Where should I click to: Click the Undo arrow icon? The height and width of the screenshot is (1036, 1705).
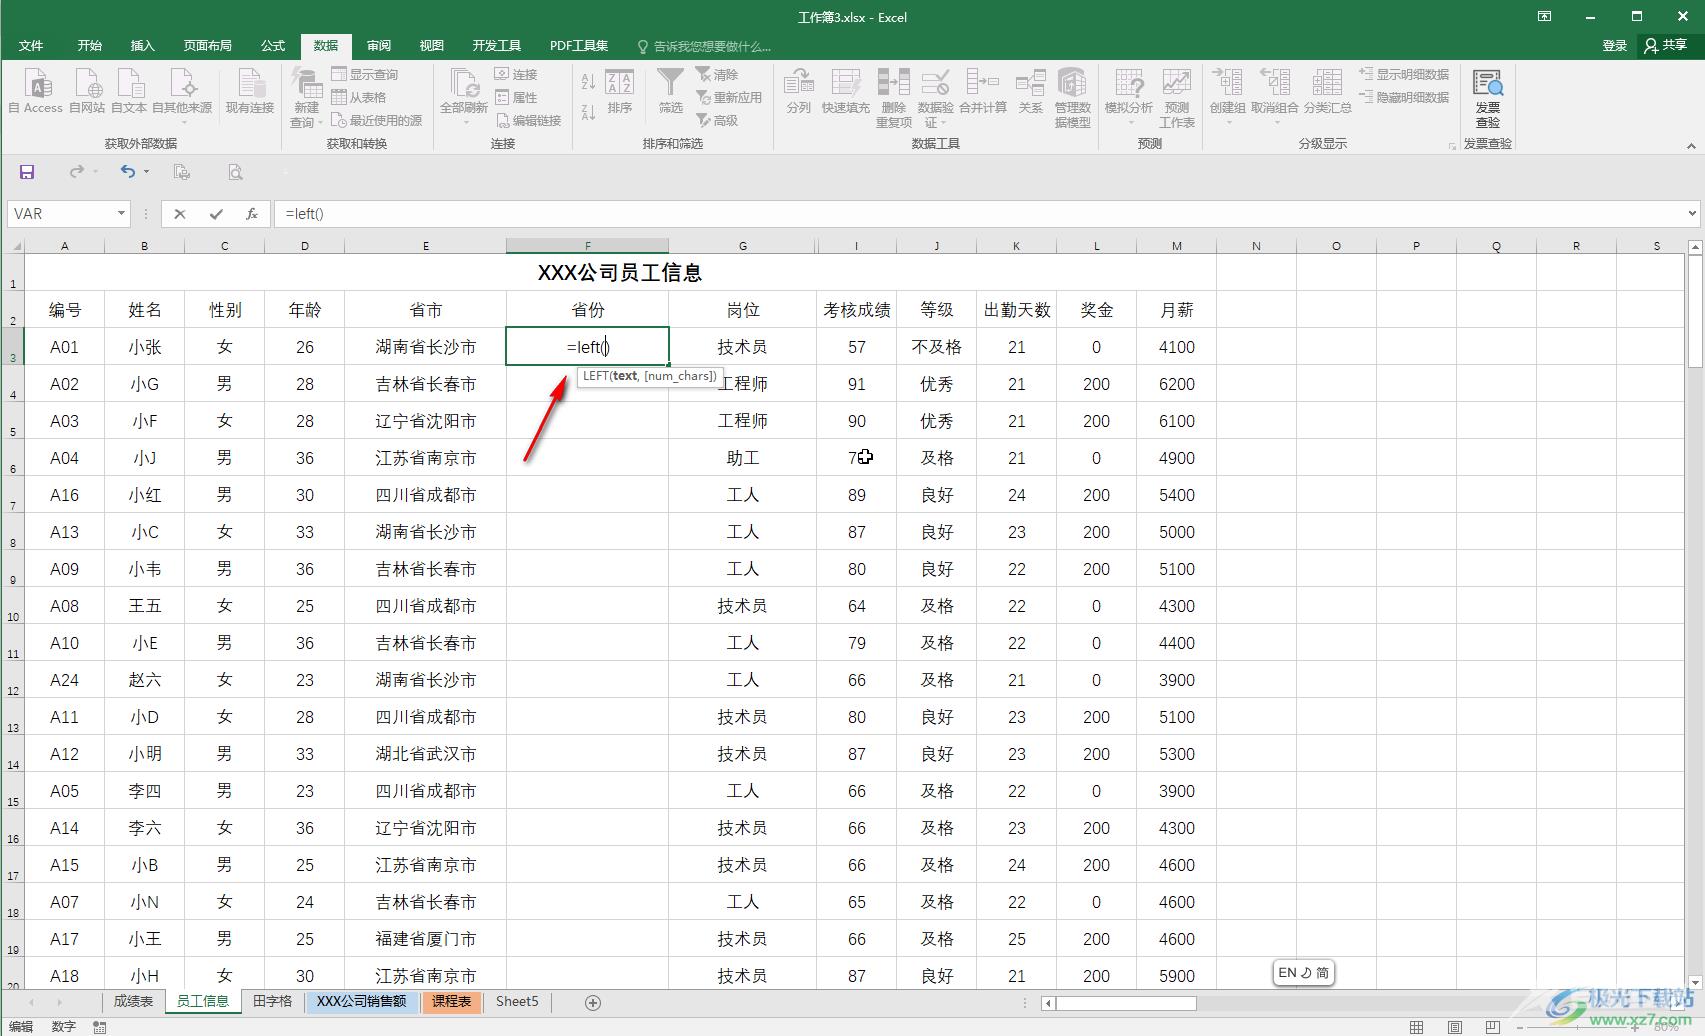[128, 172]
